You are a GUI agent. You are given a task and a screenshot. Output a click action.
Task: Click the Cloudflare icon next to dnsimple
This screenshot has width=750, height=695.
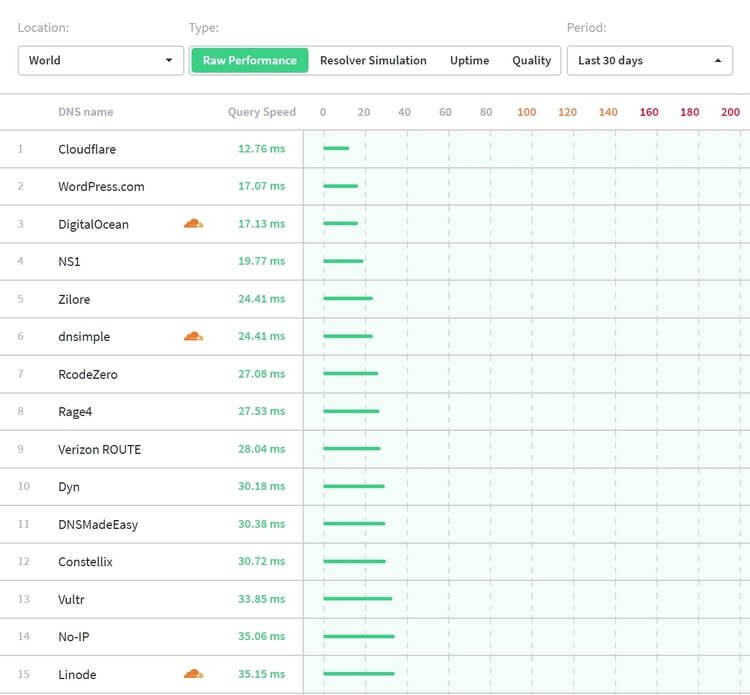pyautogui.click(x=193, y=336)
